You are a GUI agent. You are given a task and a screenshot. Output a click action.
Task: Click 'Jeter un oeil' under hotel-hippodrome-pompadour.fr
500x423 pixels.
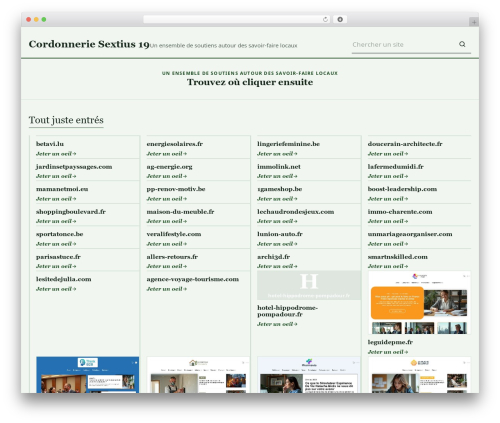[x=277, y=324]
